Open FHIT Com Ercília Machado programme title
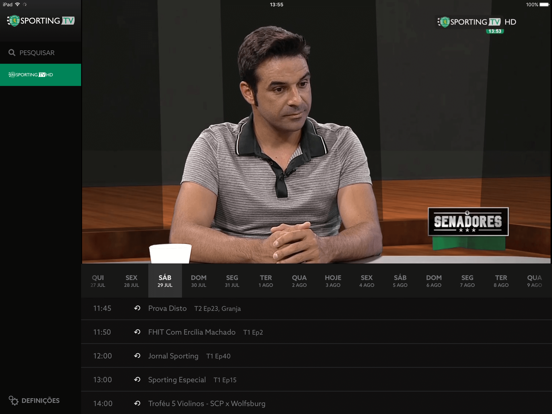Image resolution: width=552 pixels, height=414 pixels. point(192,332)
